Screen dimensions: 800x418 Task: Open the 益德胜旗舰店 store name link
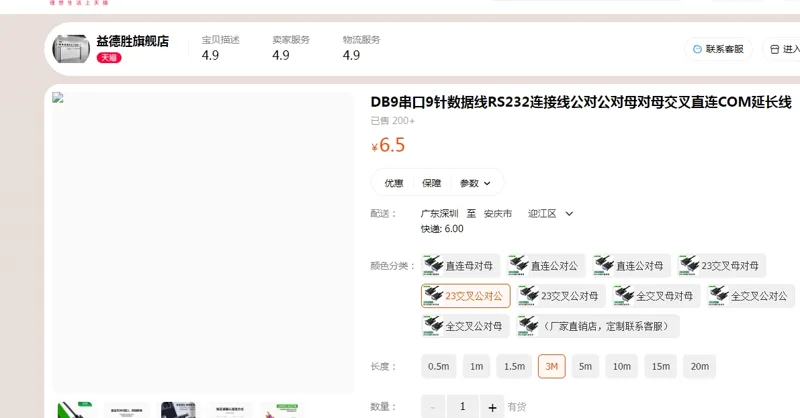133,41
